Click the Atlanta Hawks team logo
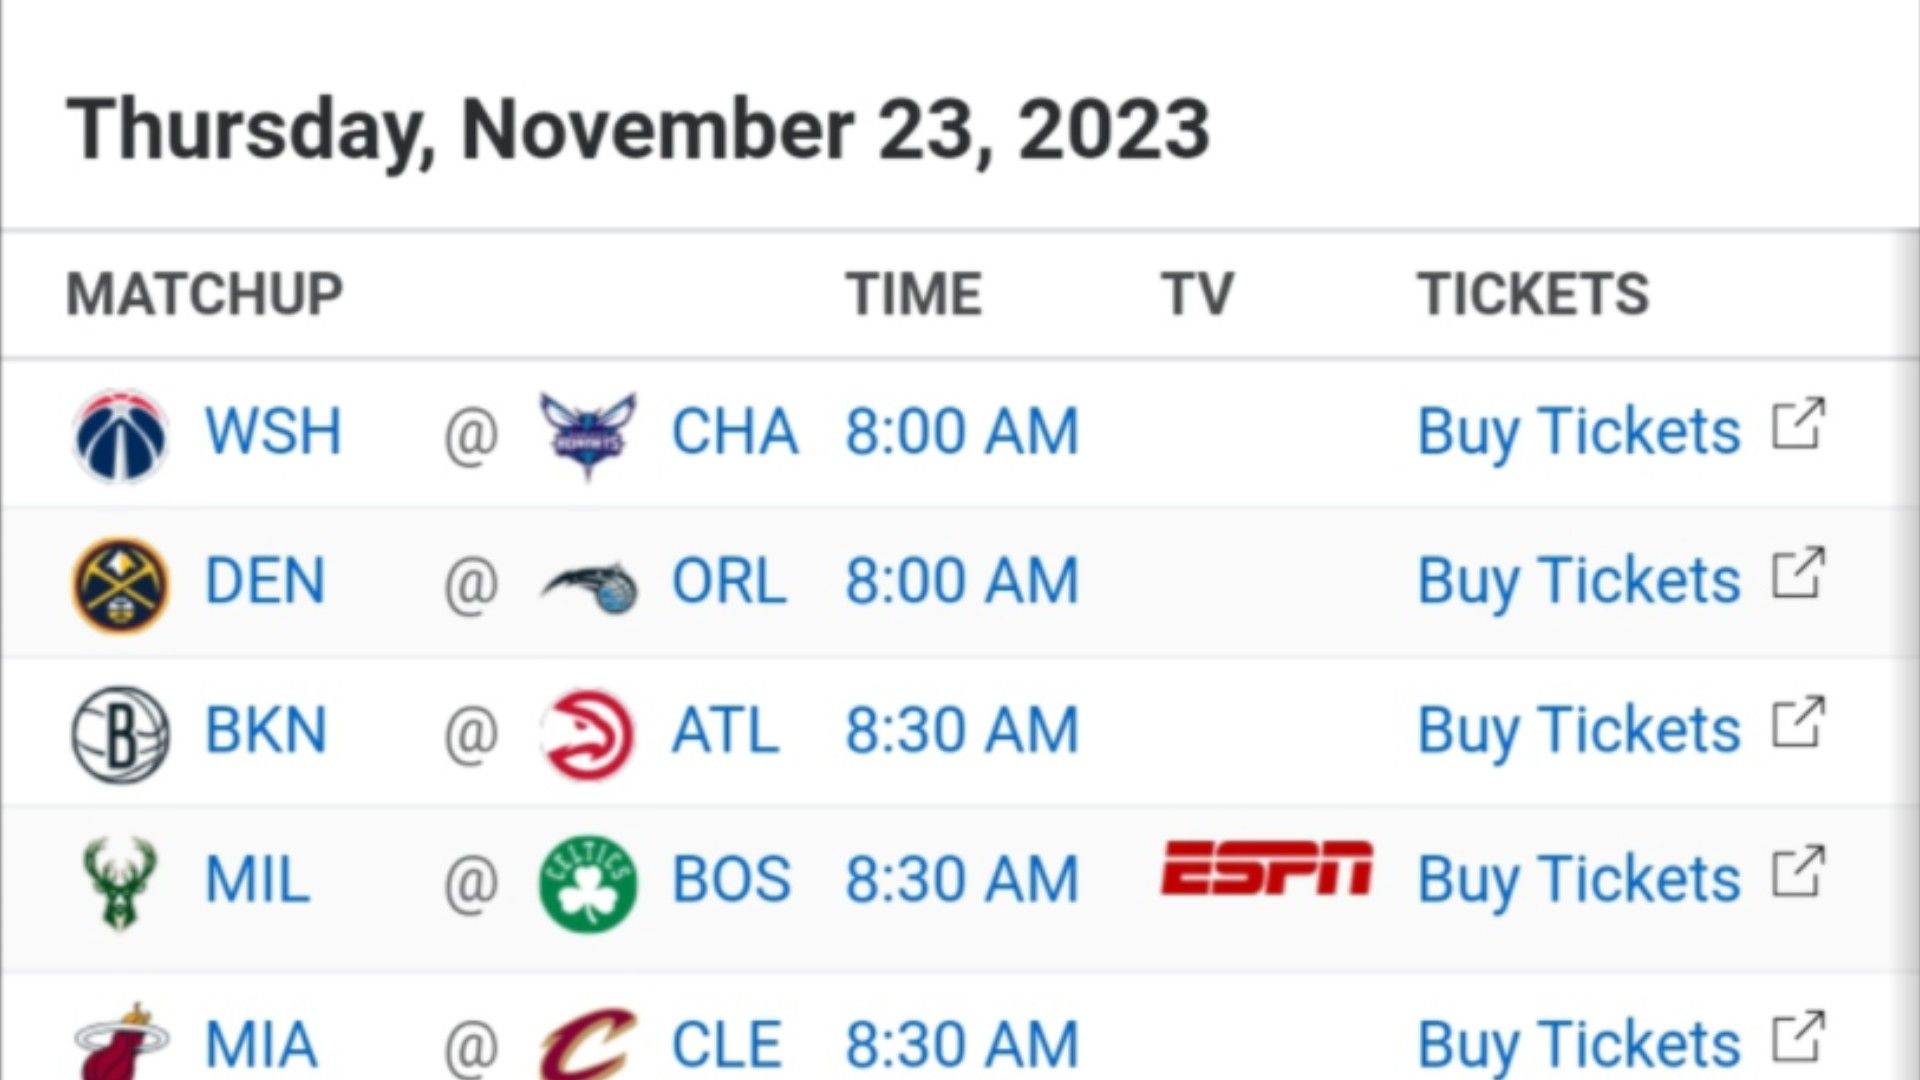This screenshot has height=1080, width=1920. click(587, 734)
